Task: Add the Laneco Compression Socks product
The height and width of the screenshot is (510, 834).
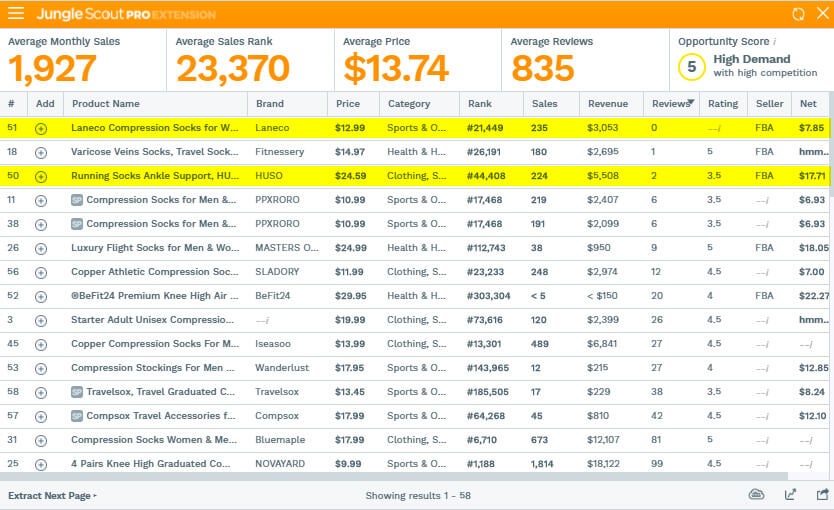Action: [41, 129]
